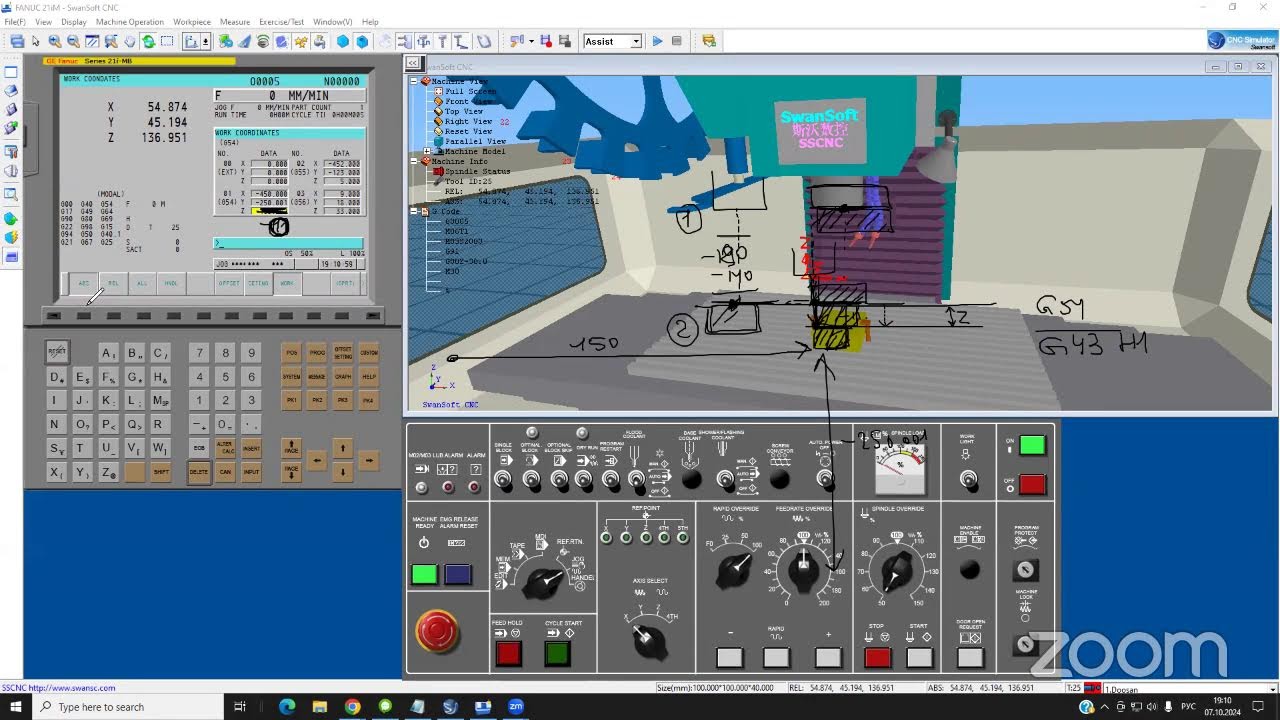Screen dimensions: 1280x720
Task: Click the blue play Run toolbar icon
Action: (657, 41)
